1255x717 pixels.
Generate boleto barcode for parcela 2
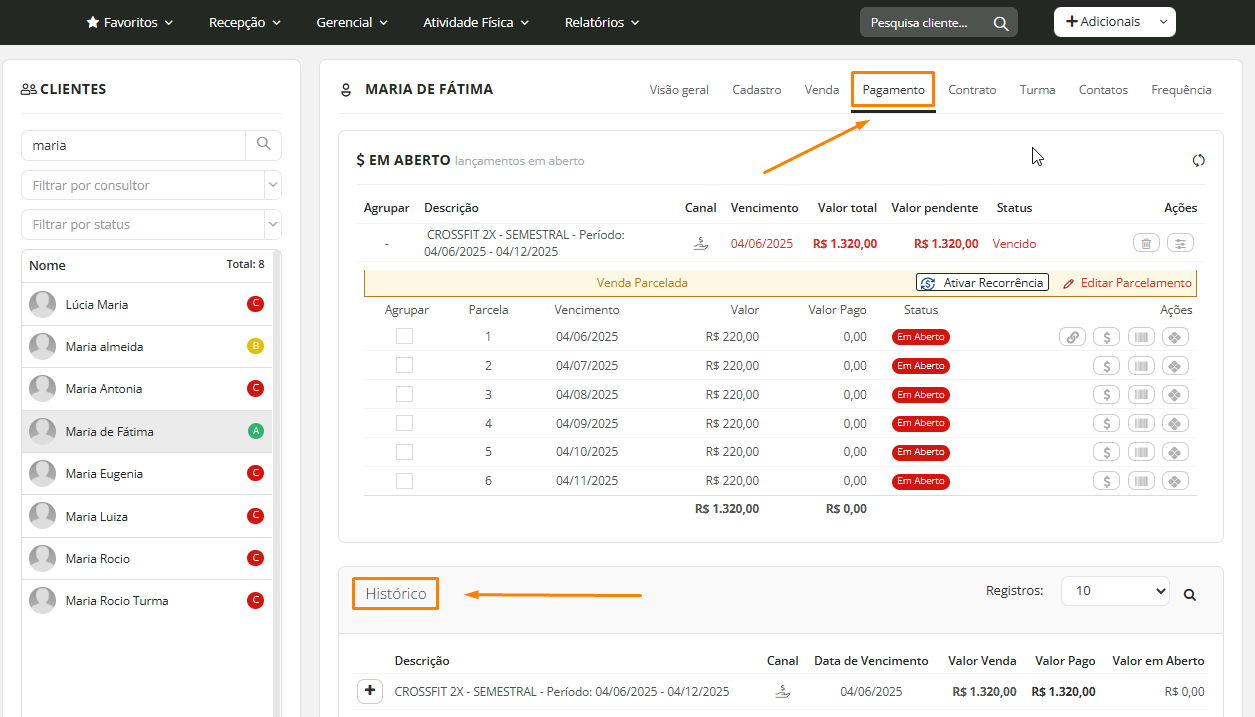coord(1141,366)
